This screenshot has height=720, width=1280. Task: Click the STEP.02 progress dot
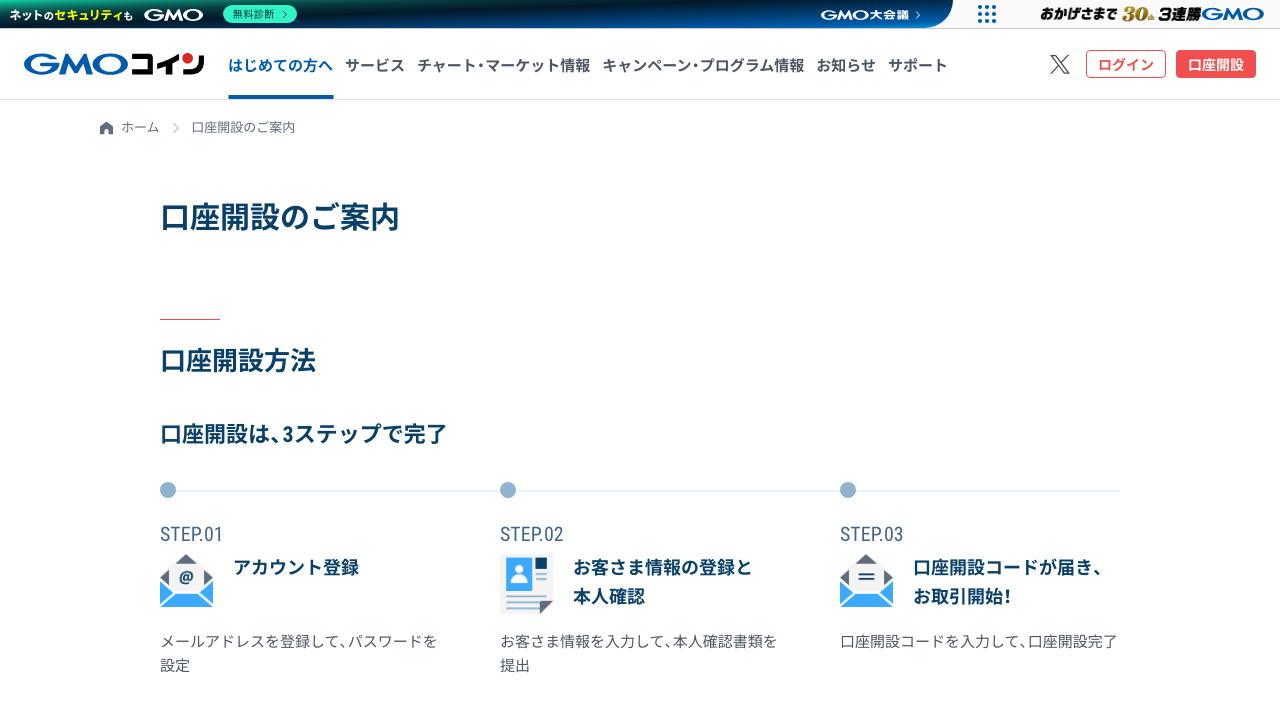(508, 490)
